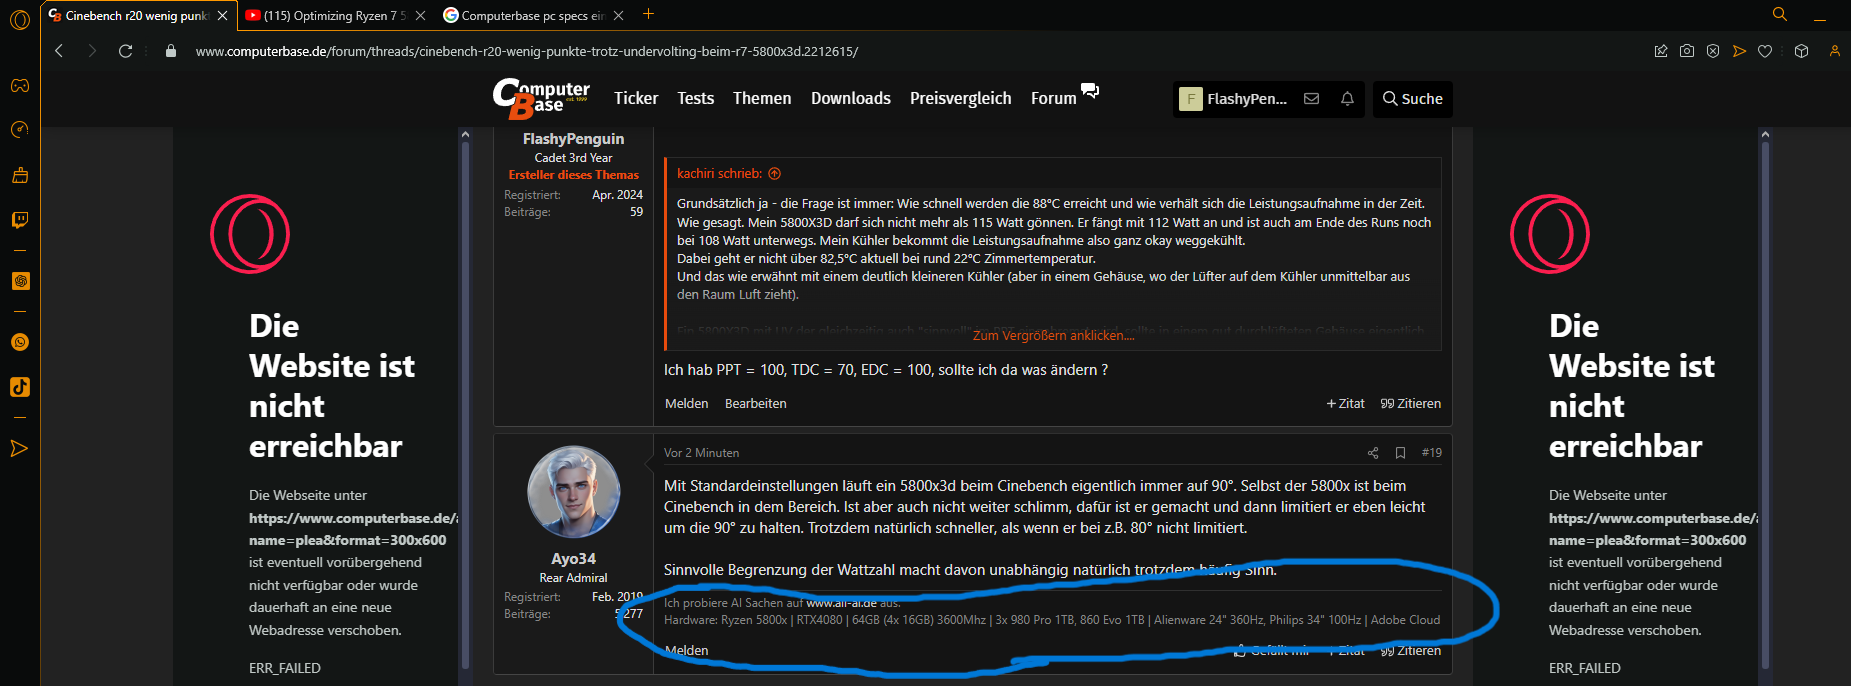Image resolution: width=1851 pixels, height=686 pixels.
Task: Open WhatsApp messenger in sidebar
Action: point(20,342)
